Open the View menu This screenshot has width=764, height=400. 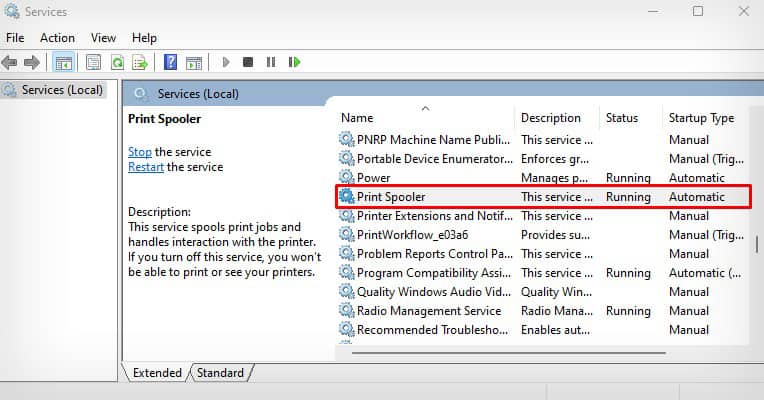(103, 38)
